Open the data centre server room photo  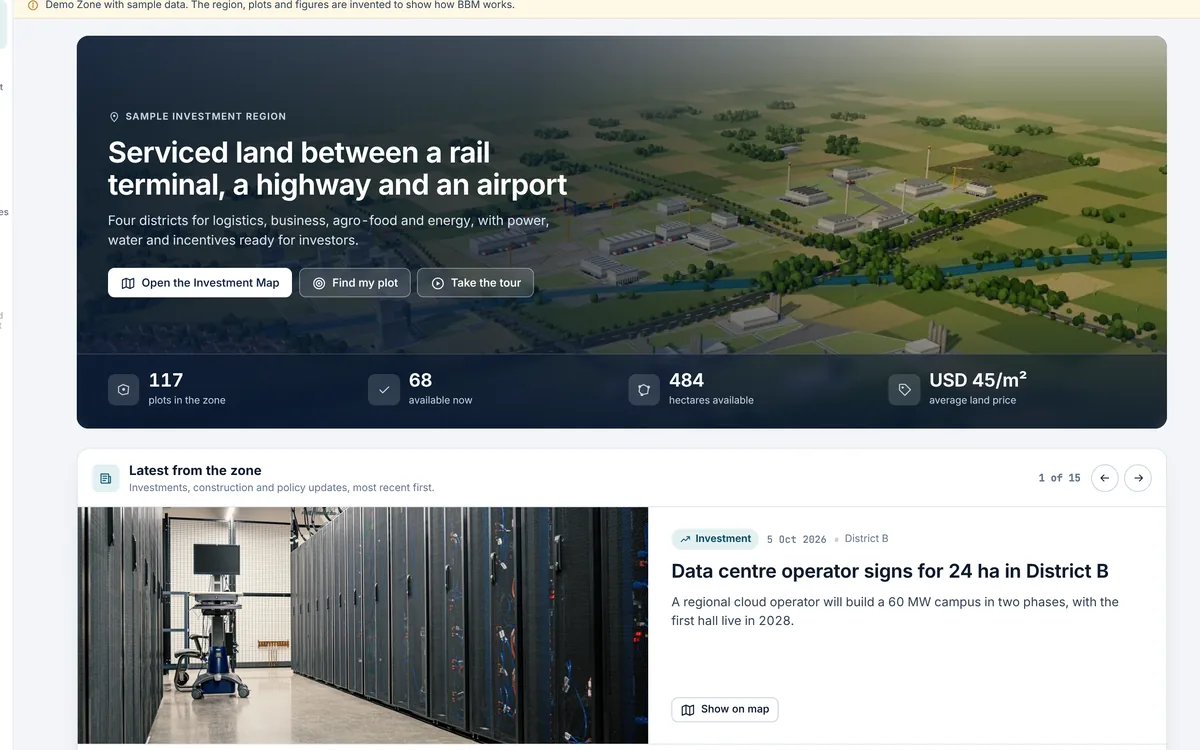pyautogui.click(x=363, y=625)
